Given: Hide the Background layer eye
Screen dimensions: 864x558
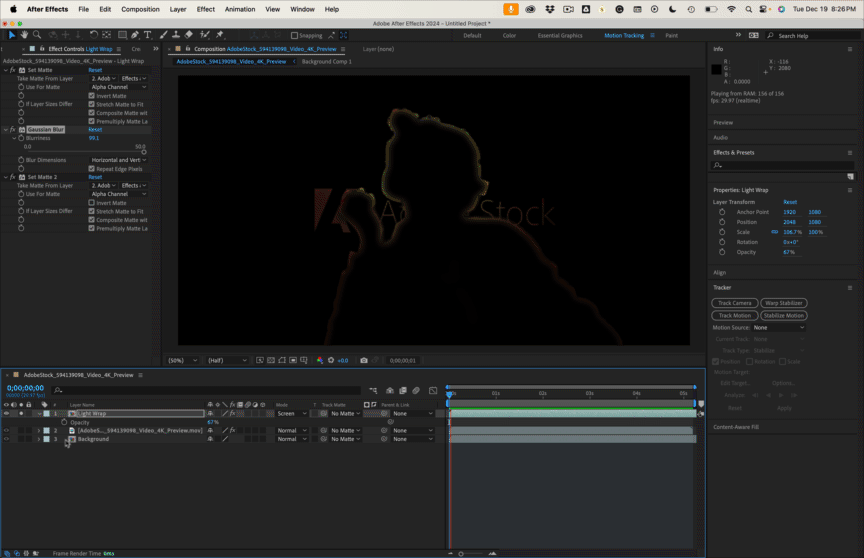Looking at the screenshot, I should coord(7,439).
